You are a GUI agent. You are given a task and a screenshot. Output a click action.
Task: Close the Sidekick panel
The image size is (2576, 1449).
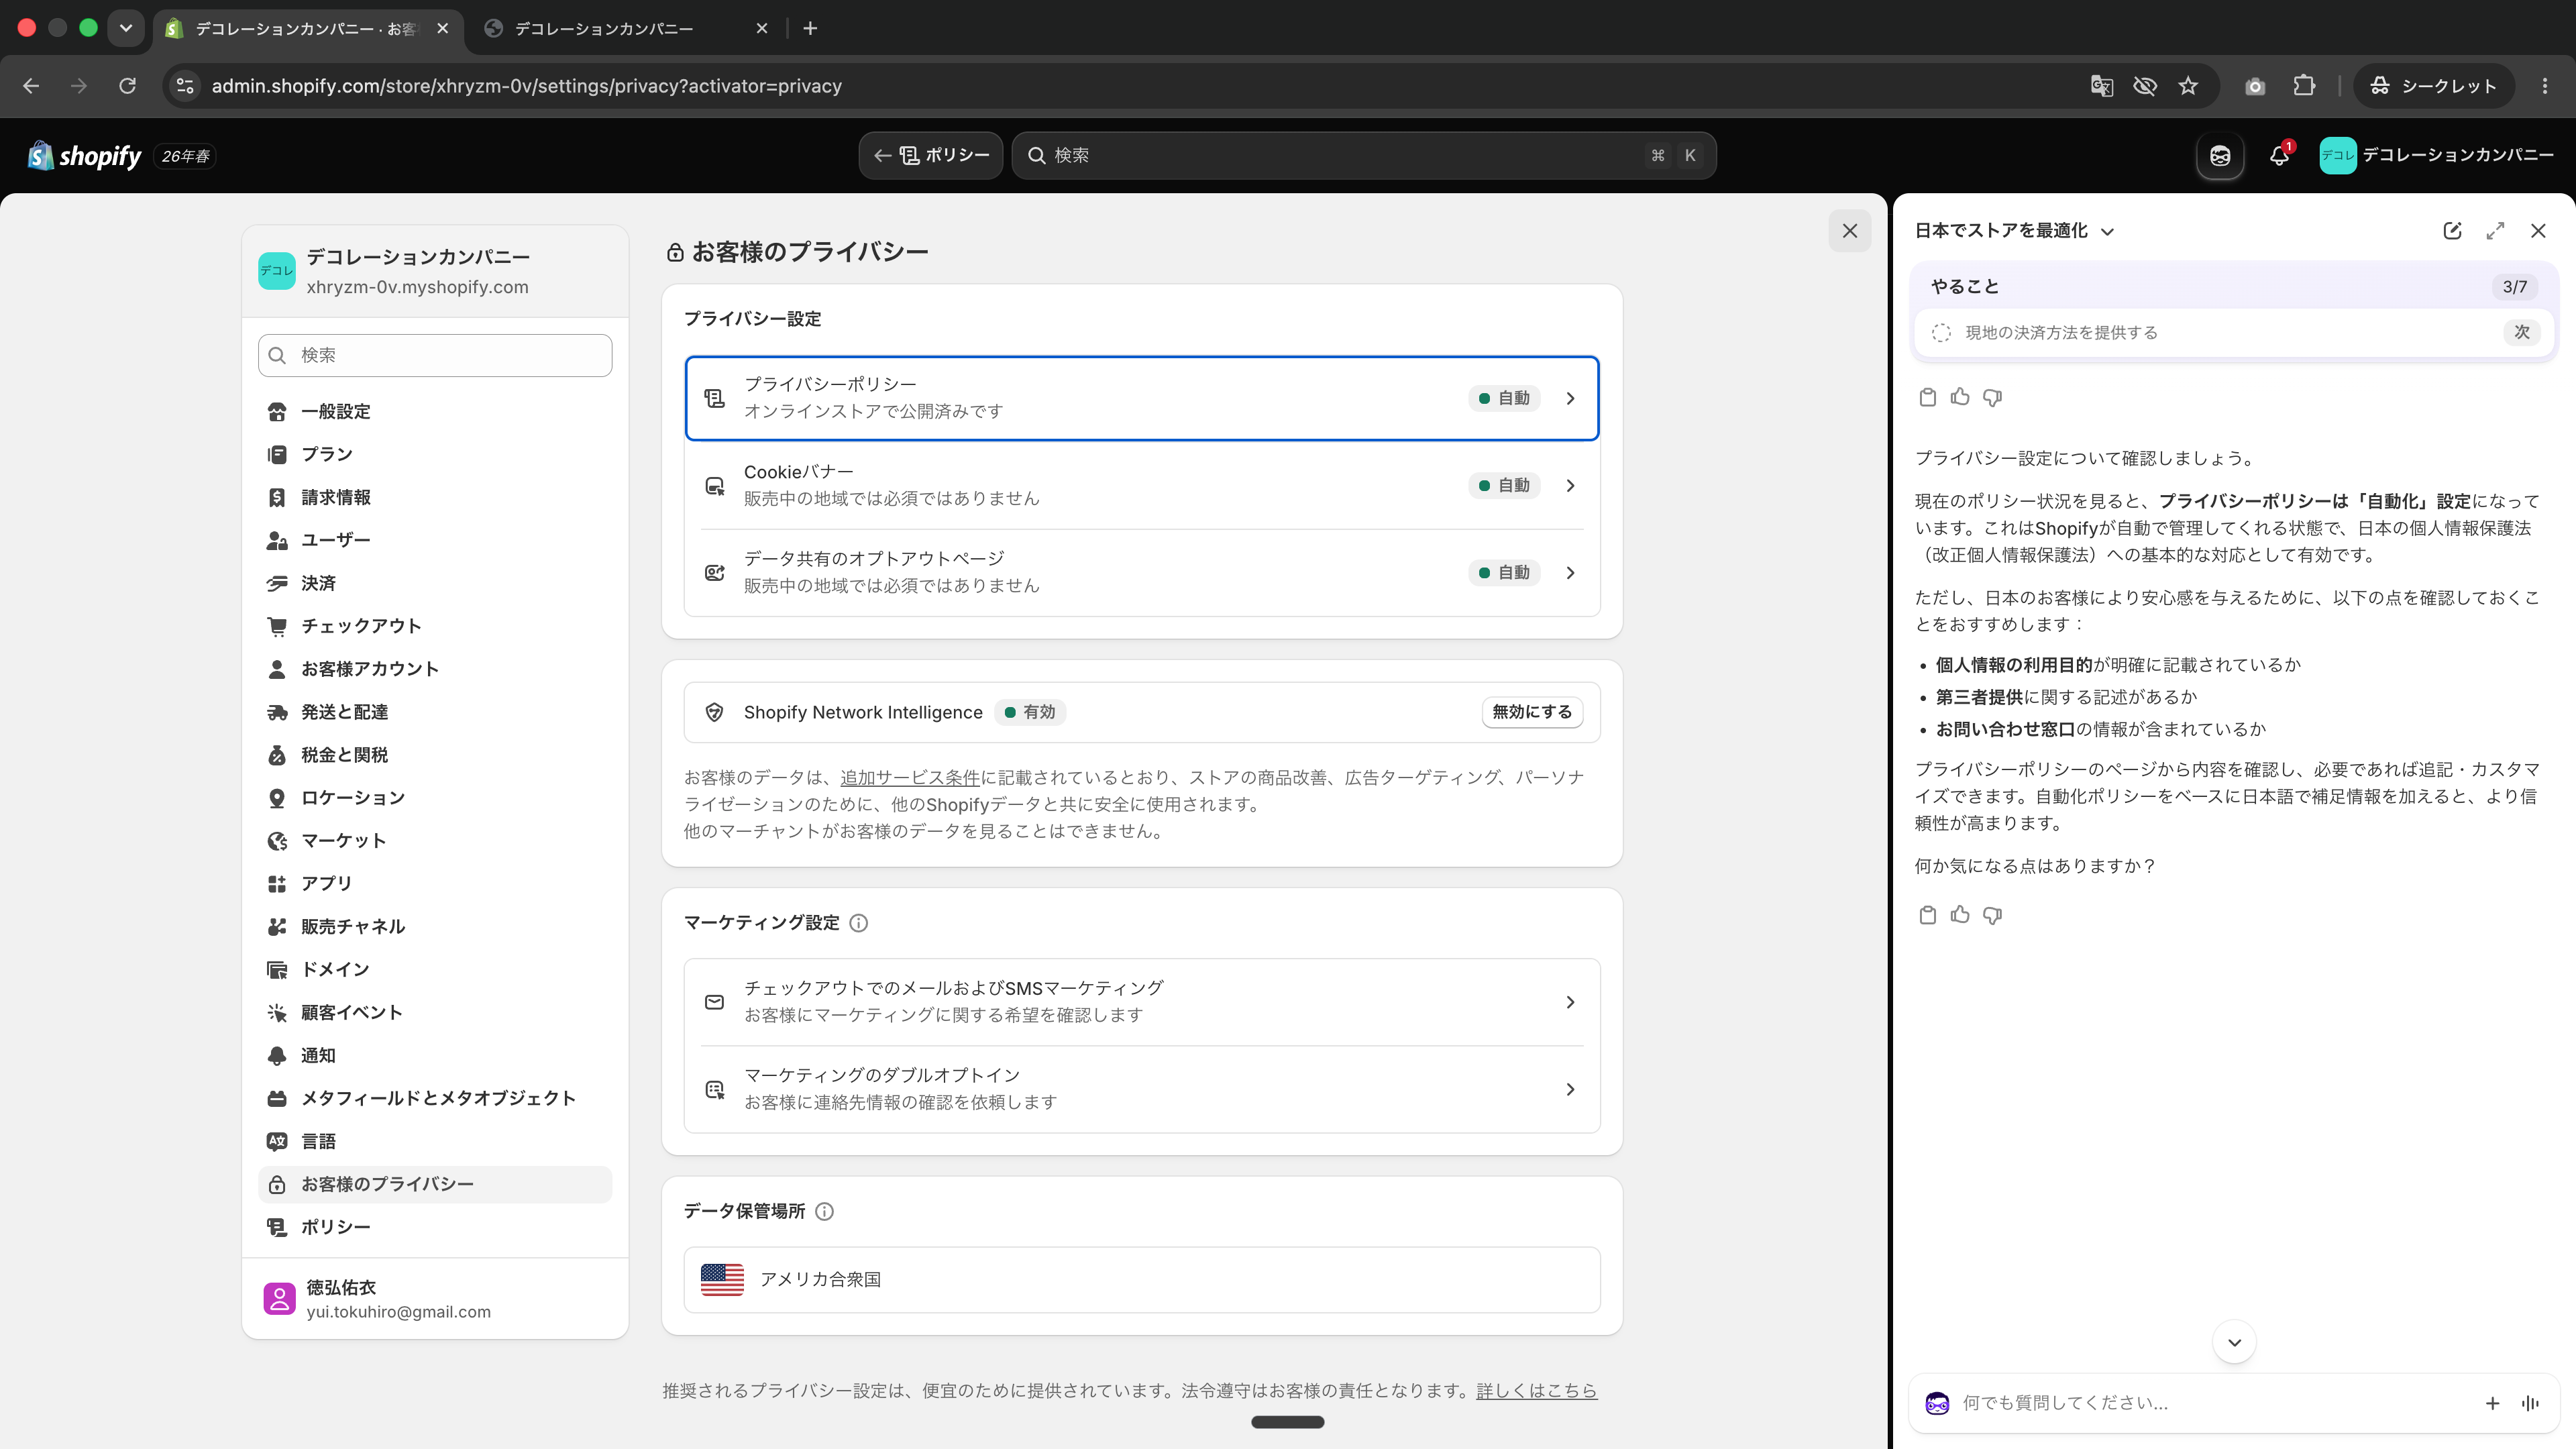2538,231
